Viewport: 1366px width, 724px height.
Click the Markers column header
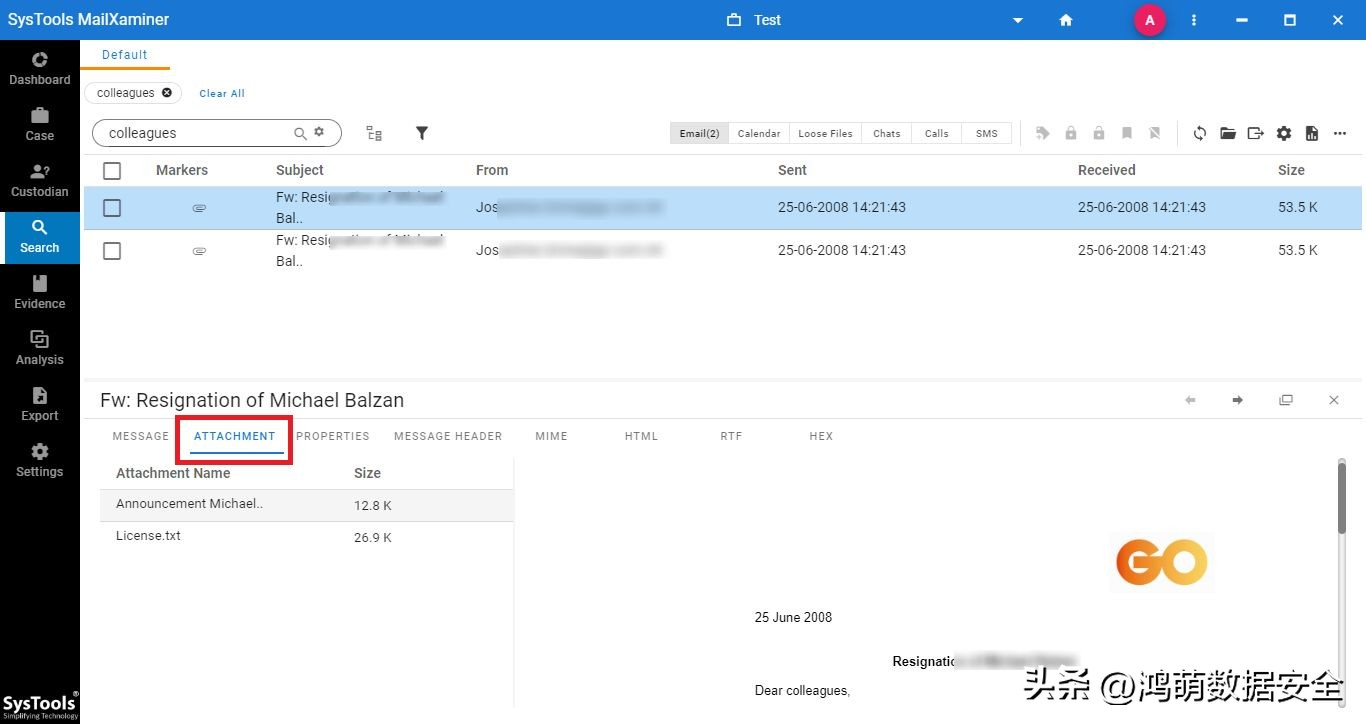pos(182,170)
